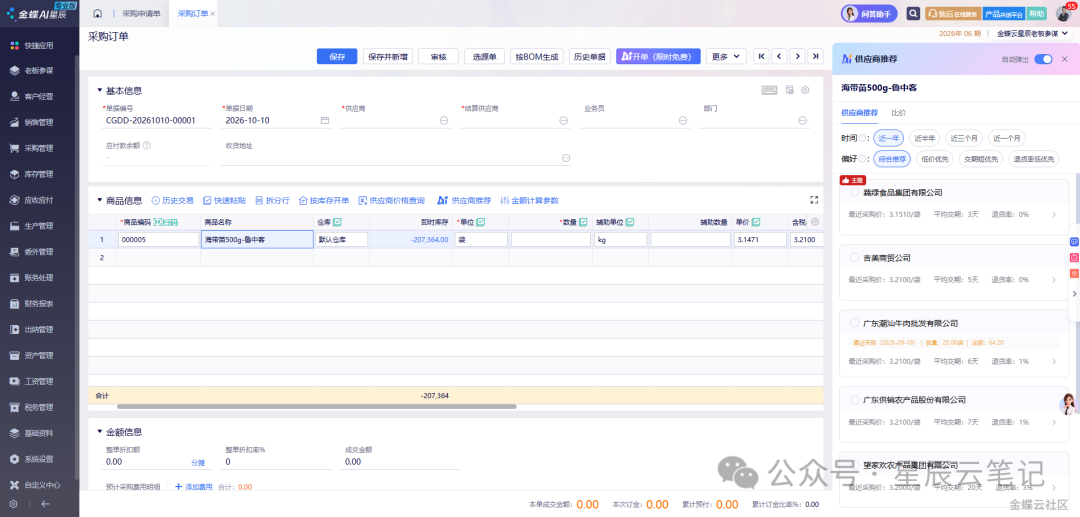The height and width of the screenshot is (517, 1080).
Task: Open 客户经营 module in sidebar
Action: pyautogui.click(x=39, y=97)
